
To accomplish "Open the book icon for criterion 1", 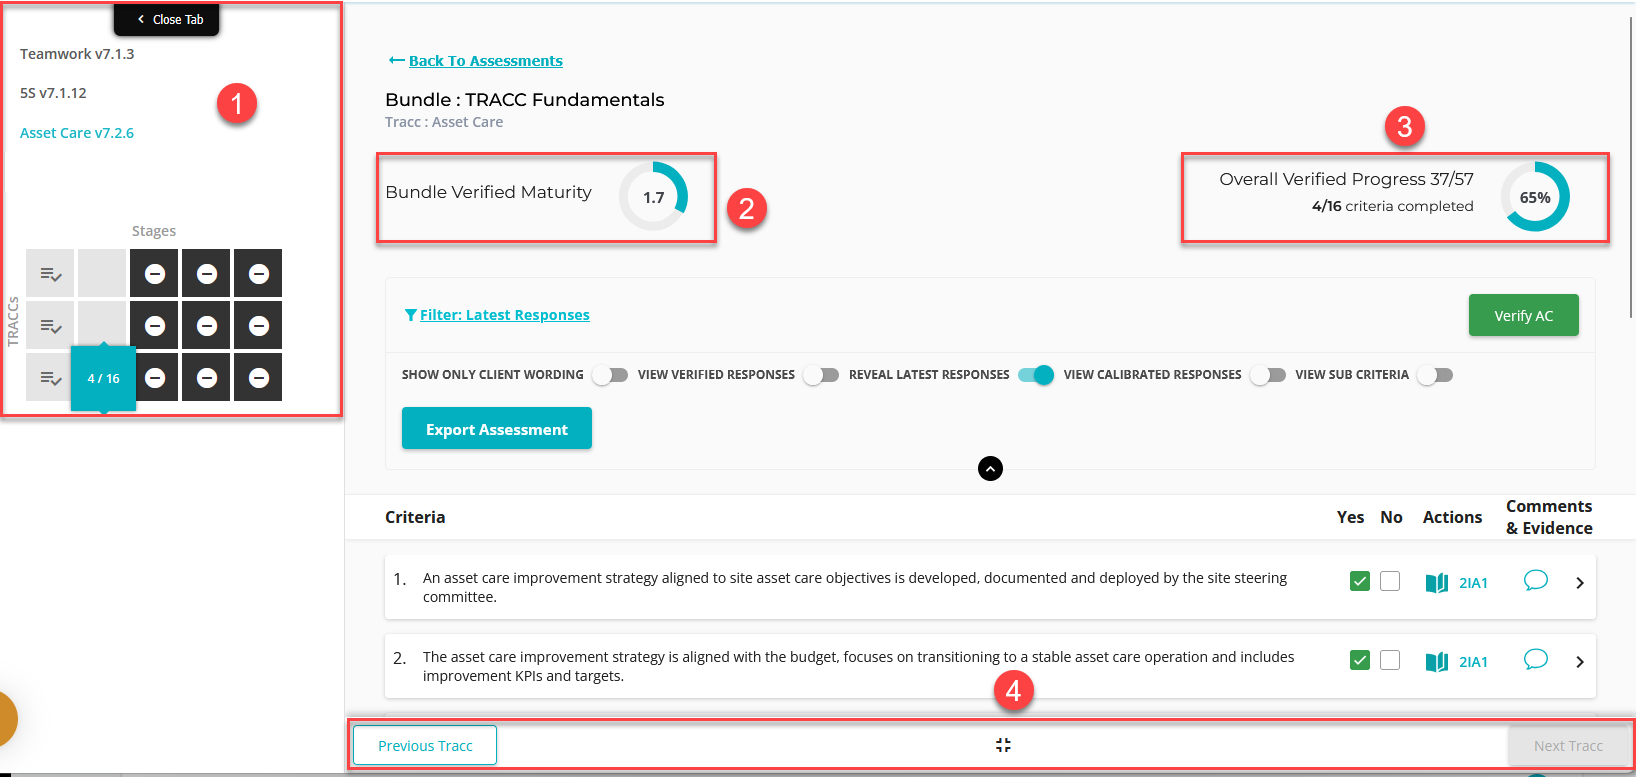I will [1436, 583].
